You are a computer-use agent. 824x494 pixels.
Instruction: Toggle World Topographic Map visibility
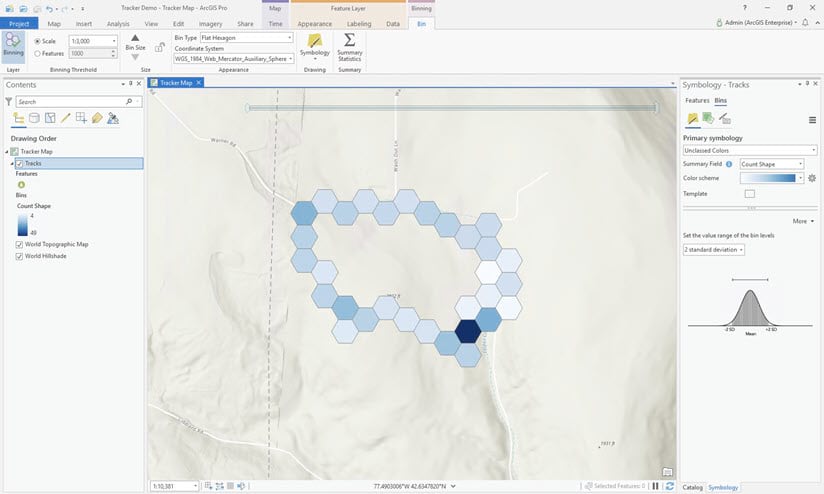(19, 244)
